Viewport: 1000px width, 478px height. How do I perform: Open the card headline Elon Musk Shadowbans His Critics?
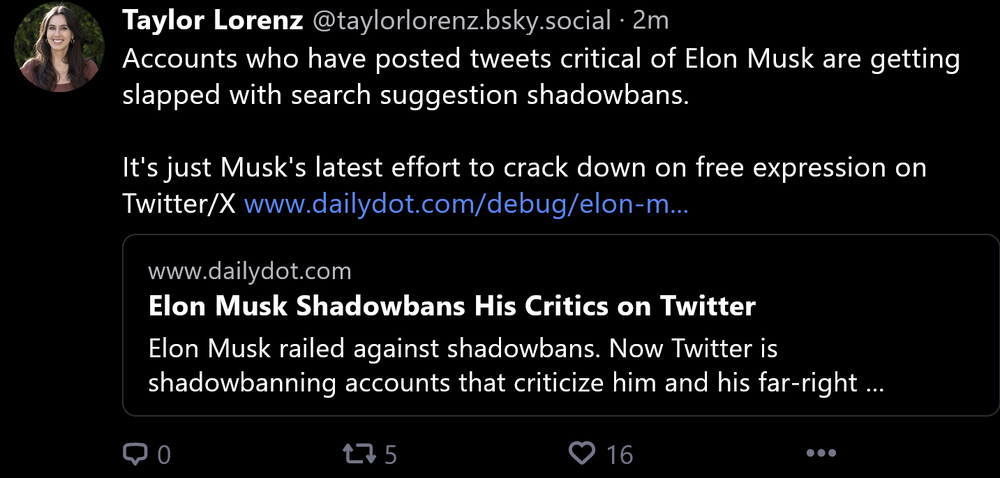pyautogui.click(x=451, y=305)
